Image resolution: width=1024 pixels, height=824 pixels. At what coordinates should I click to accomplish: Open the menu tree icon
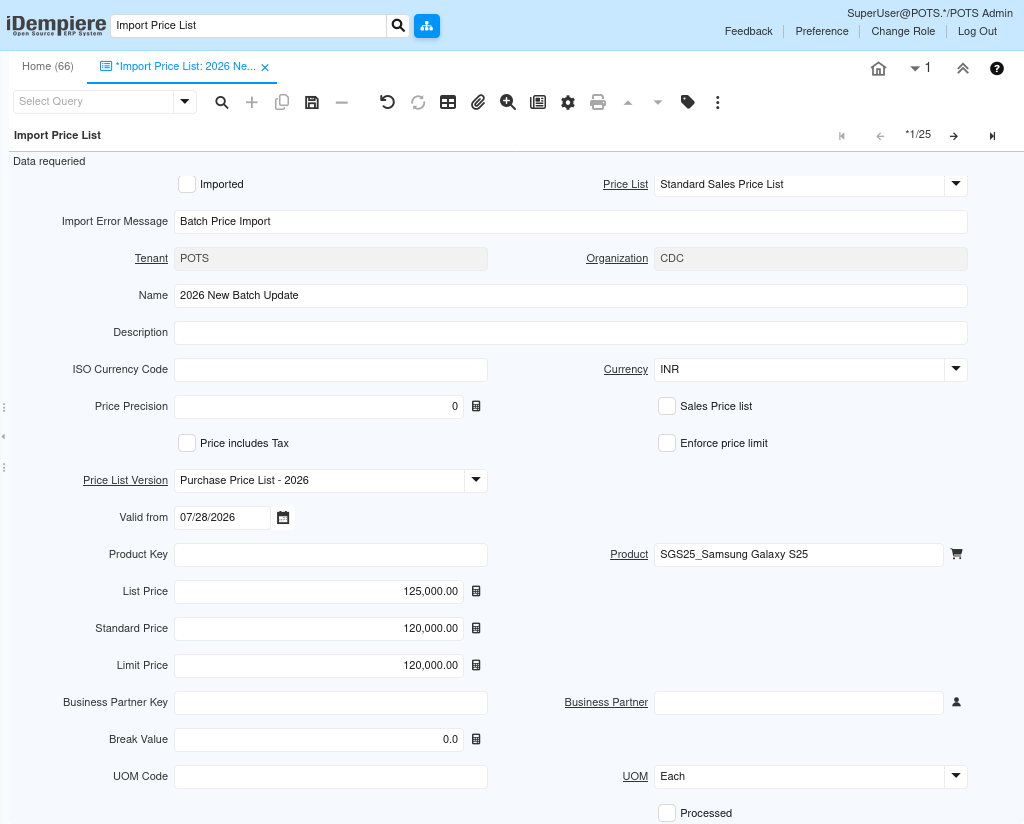(x=427, y=25)
